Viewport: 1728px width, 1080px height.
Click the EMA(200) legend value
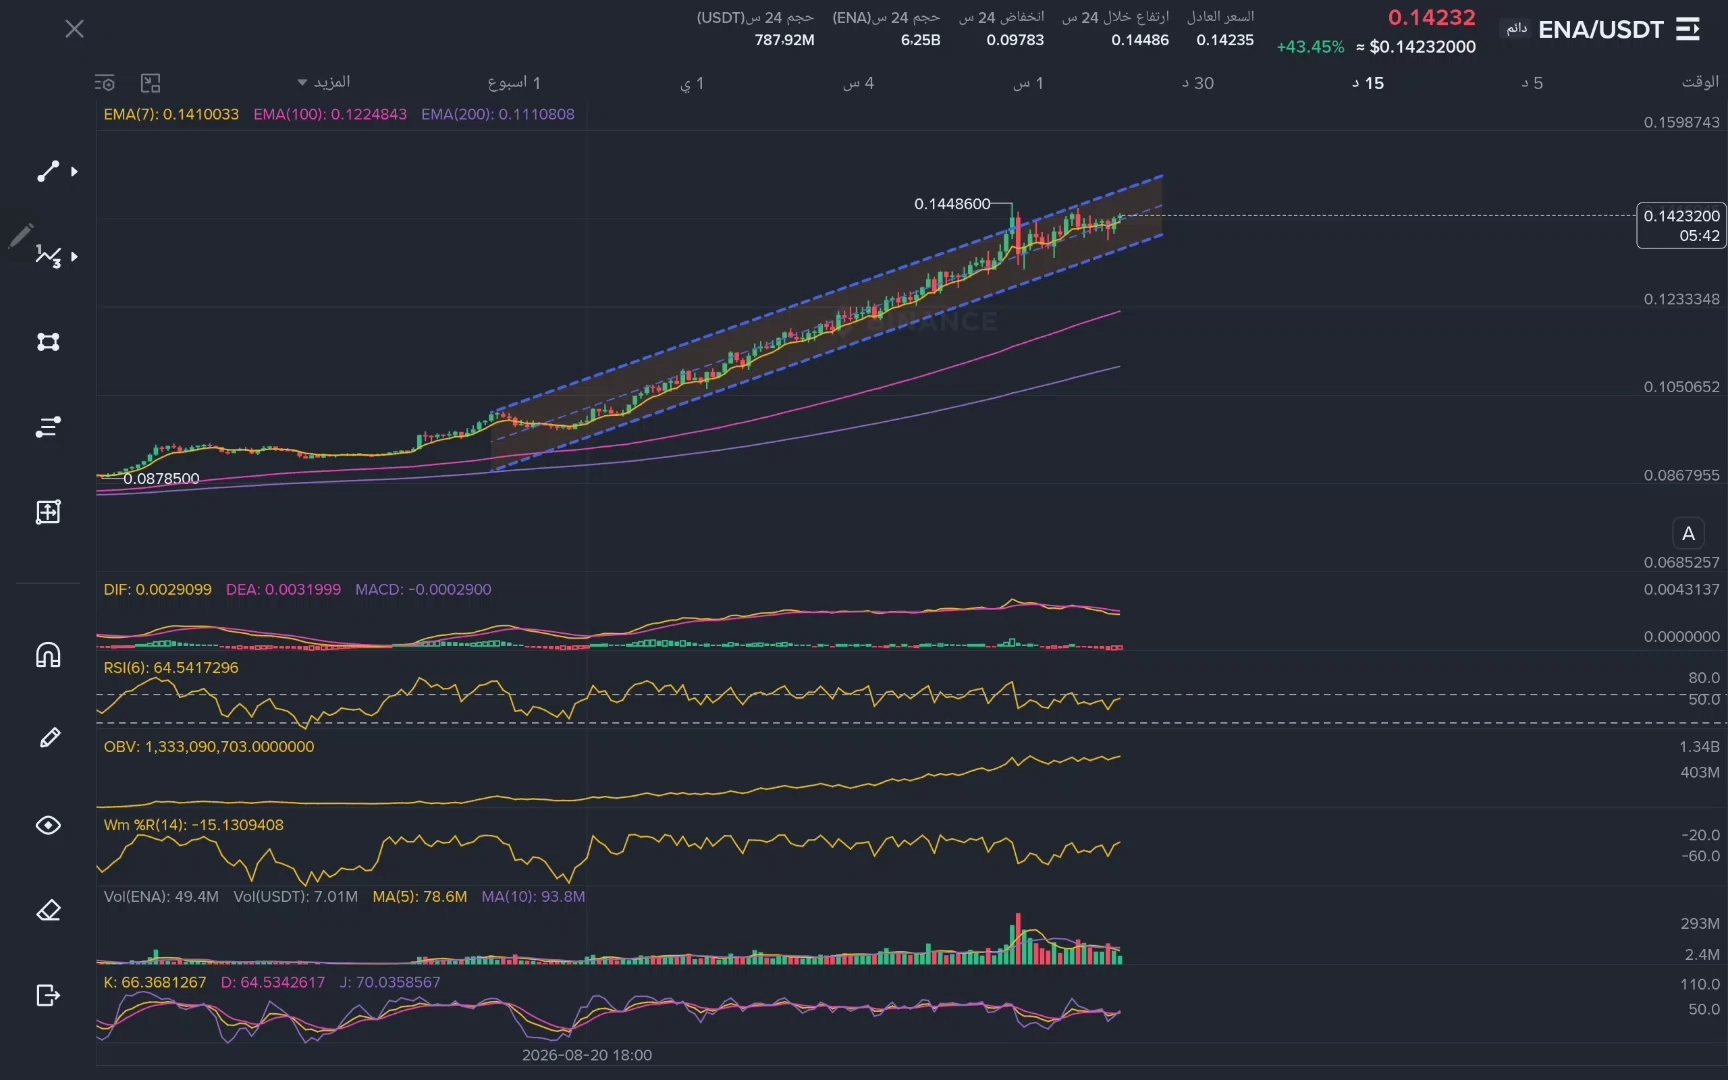pos(498,114)
